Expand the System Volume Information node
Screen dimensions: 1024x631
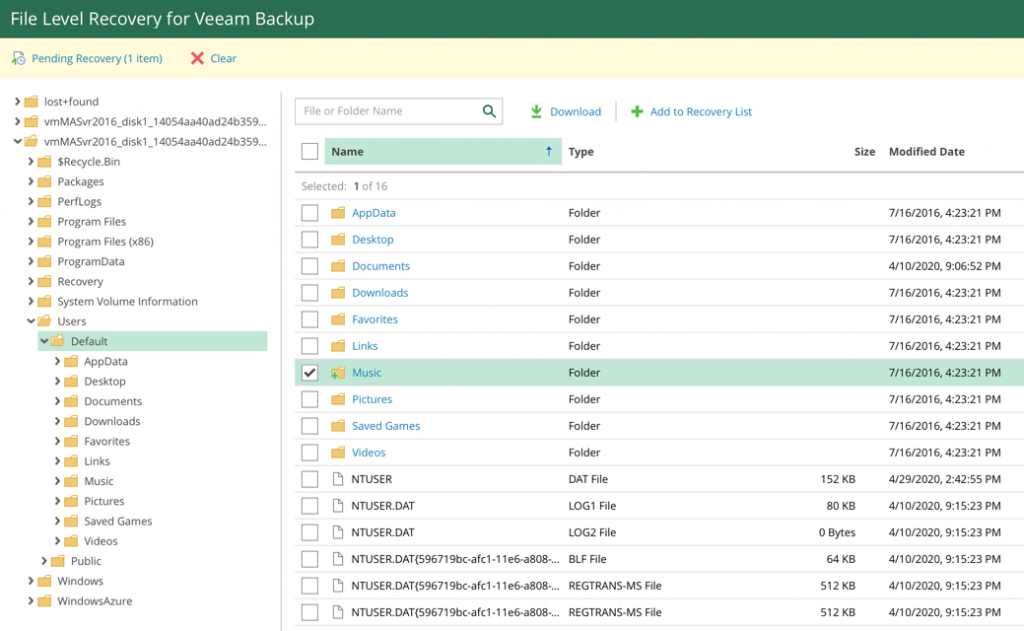[31, 301]
